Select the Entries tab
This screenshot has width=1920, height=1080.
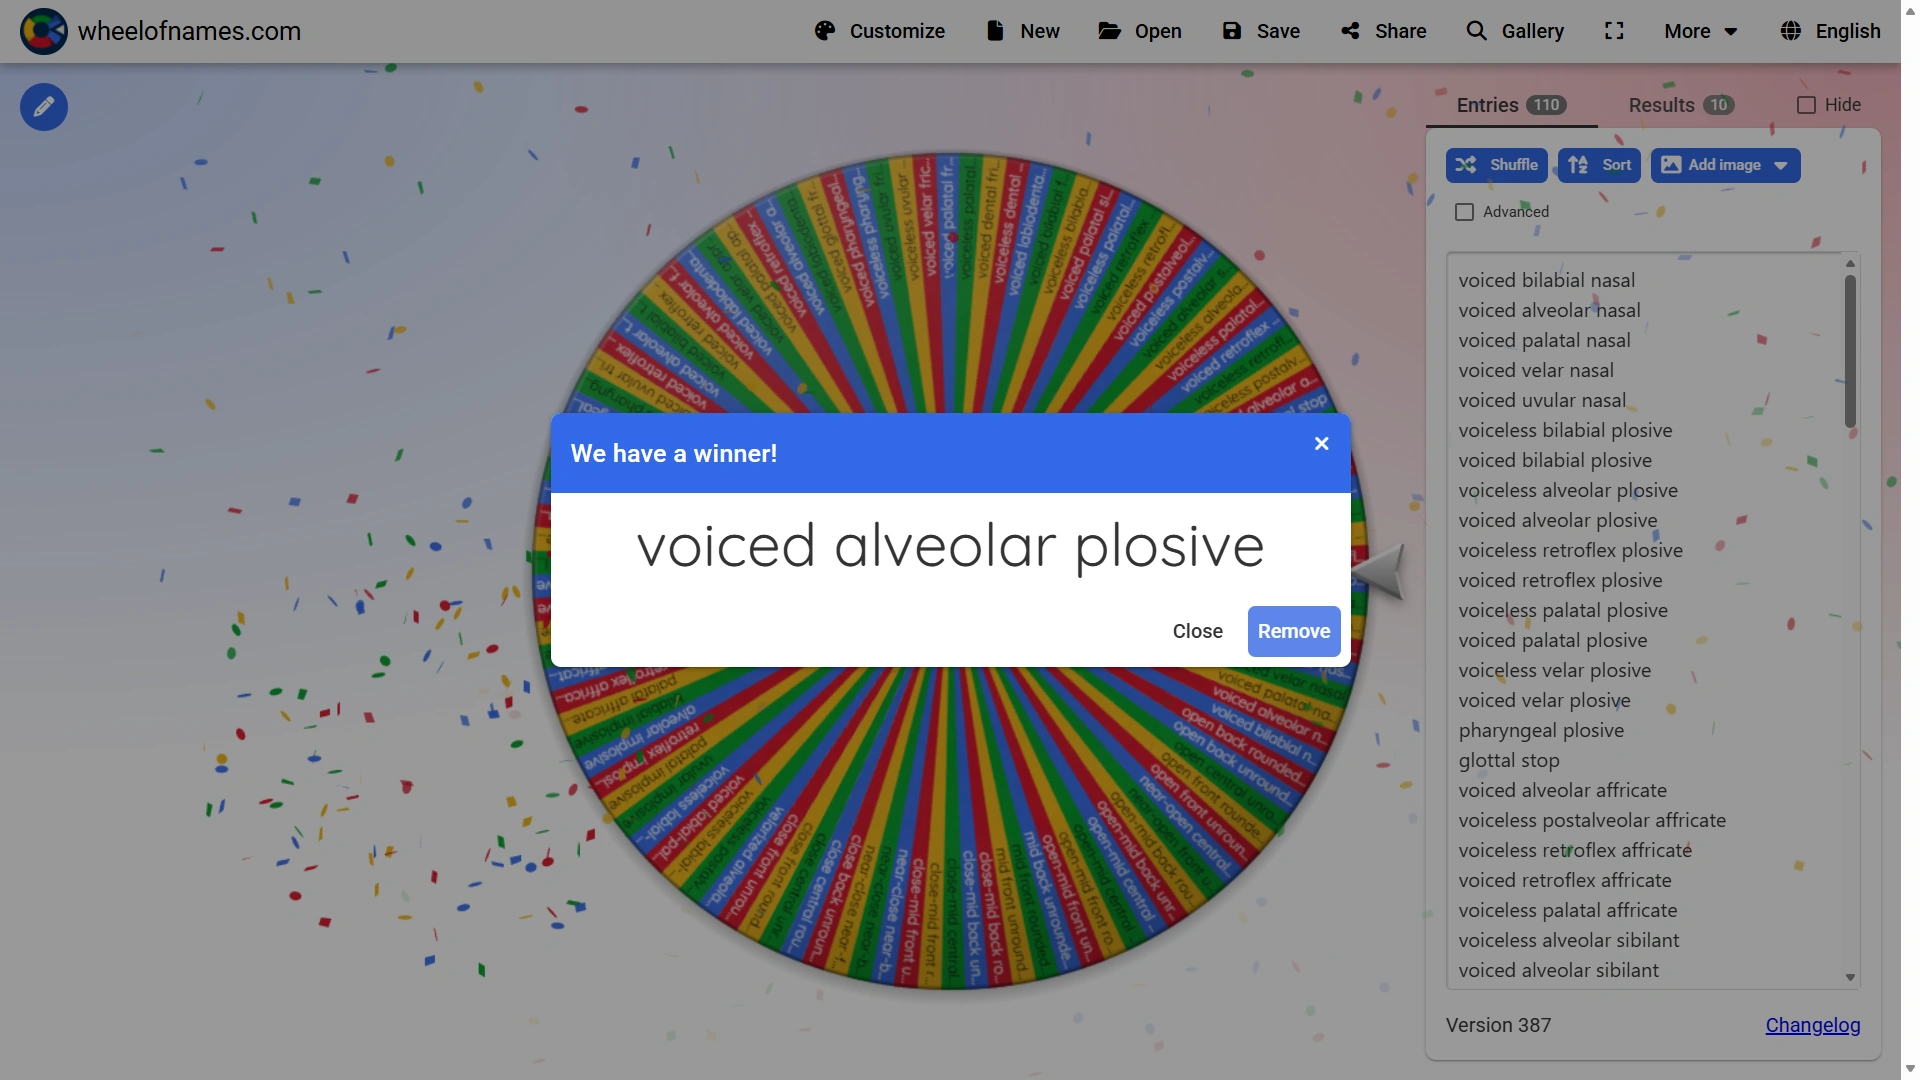(1510, 105)
